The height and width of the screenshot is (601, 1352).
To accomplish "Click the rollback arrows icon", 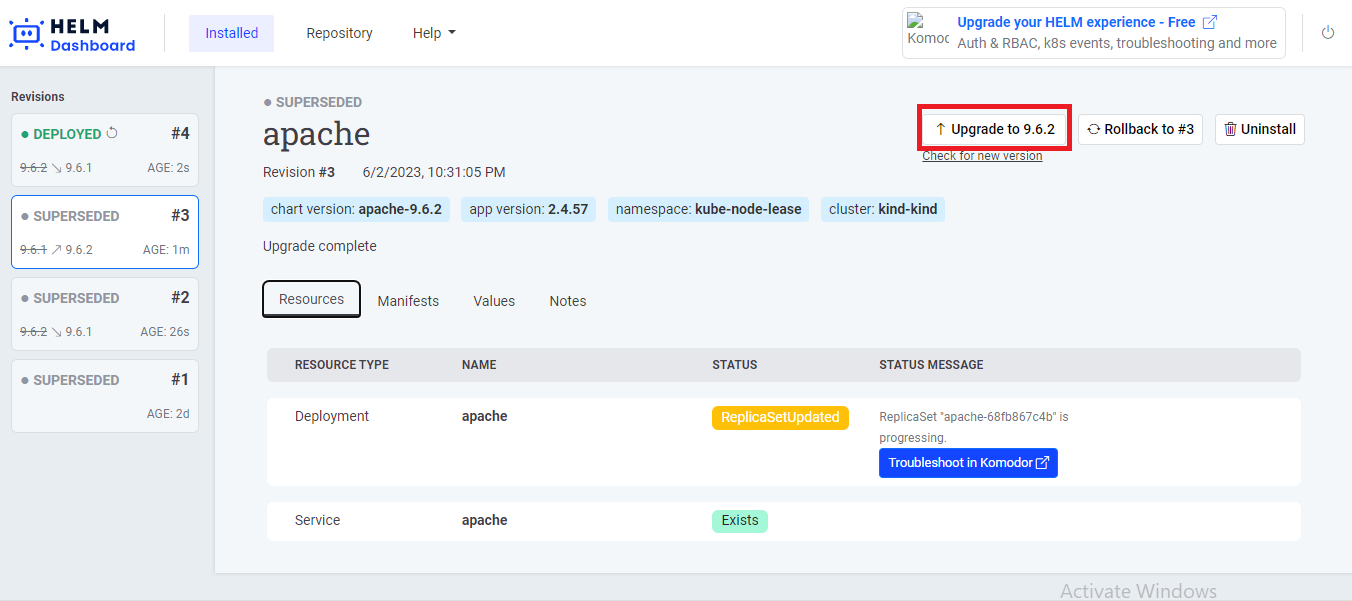I will pos(1094,129).
